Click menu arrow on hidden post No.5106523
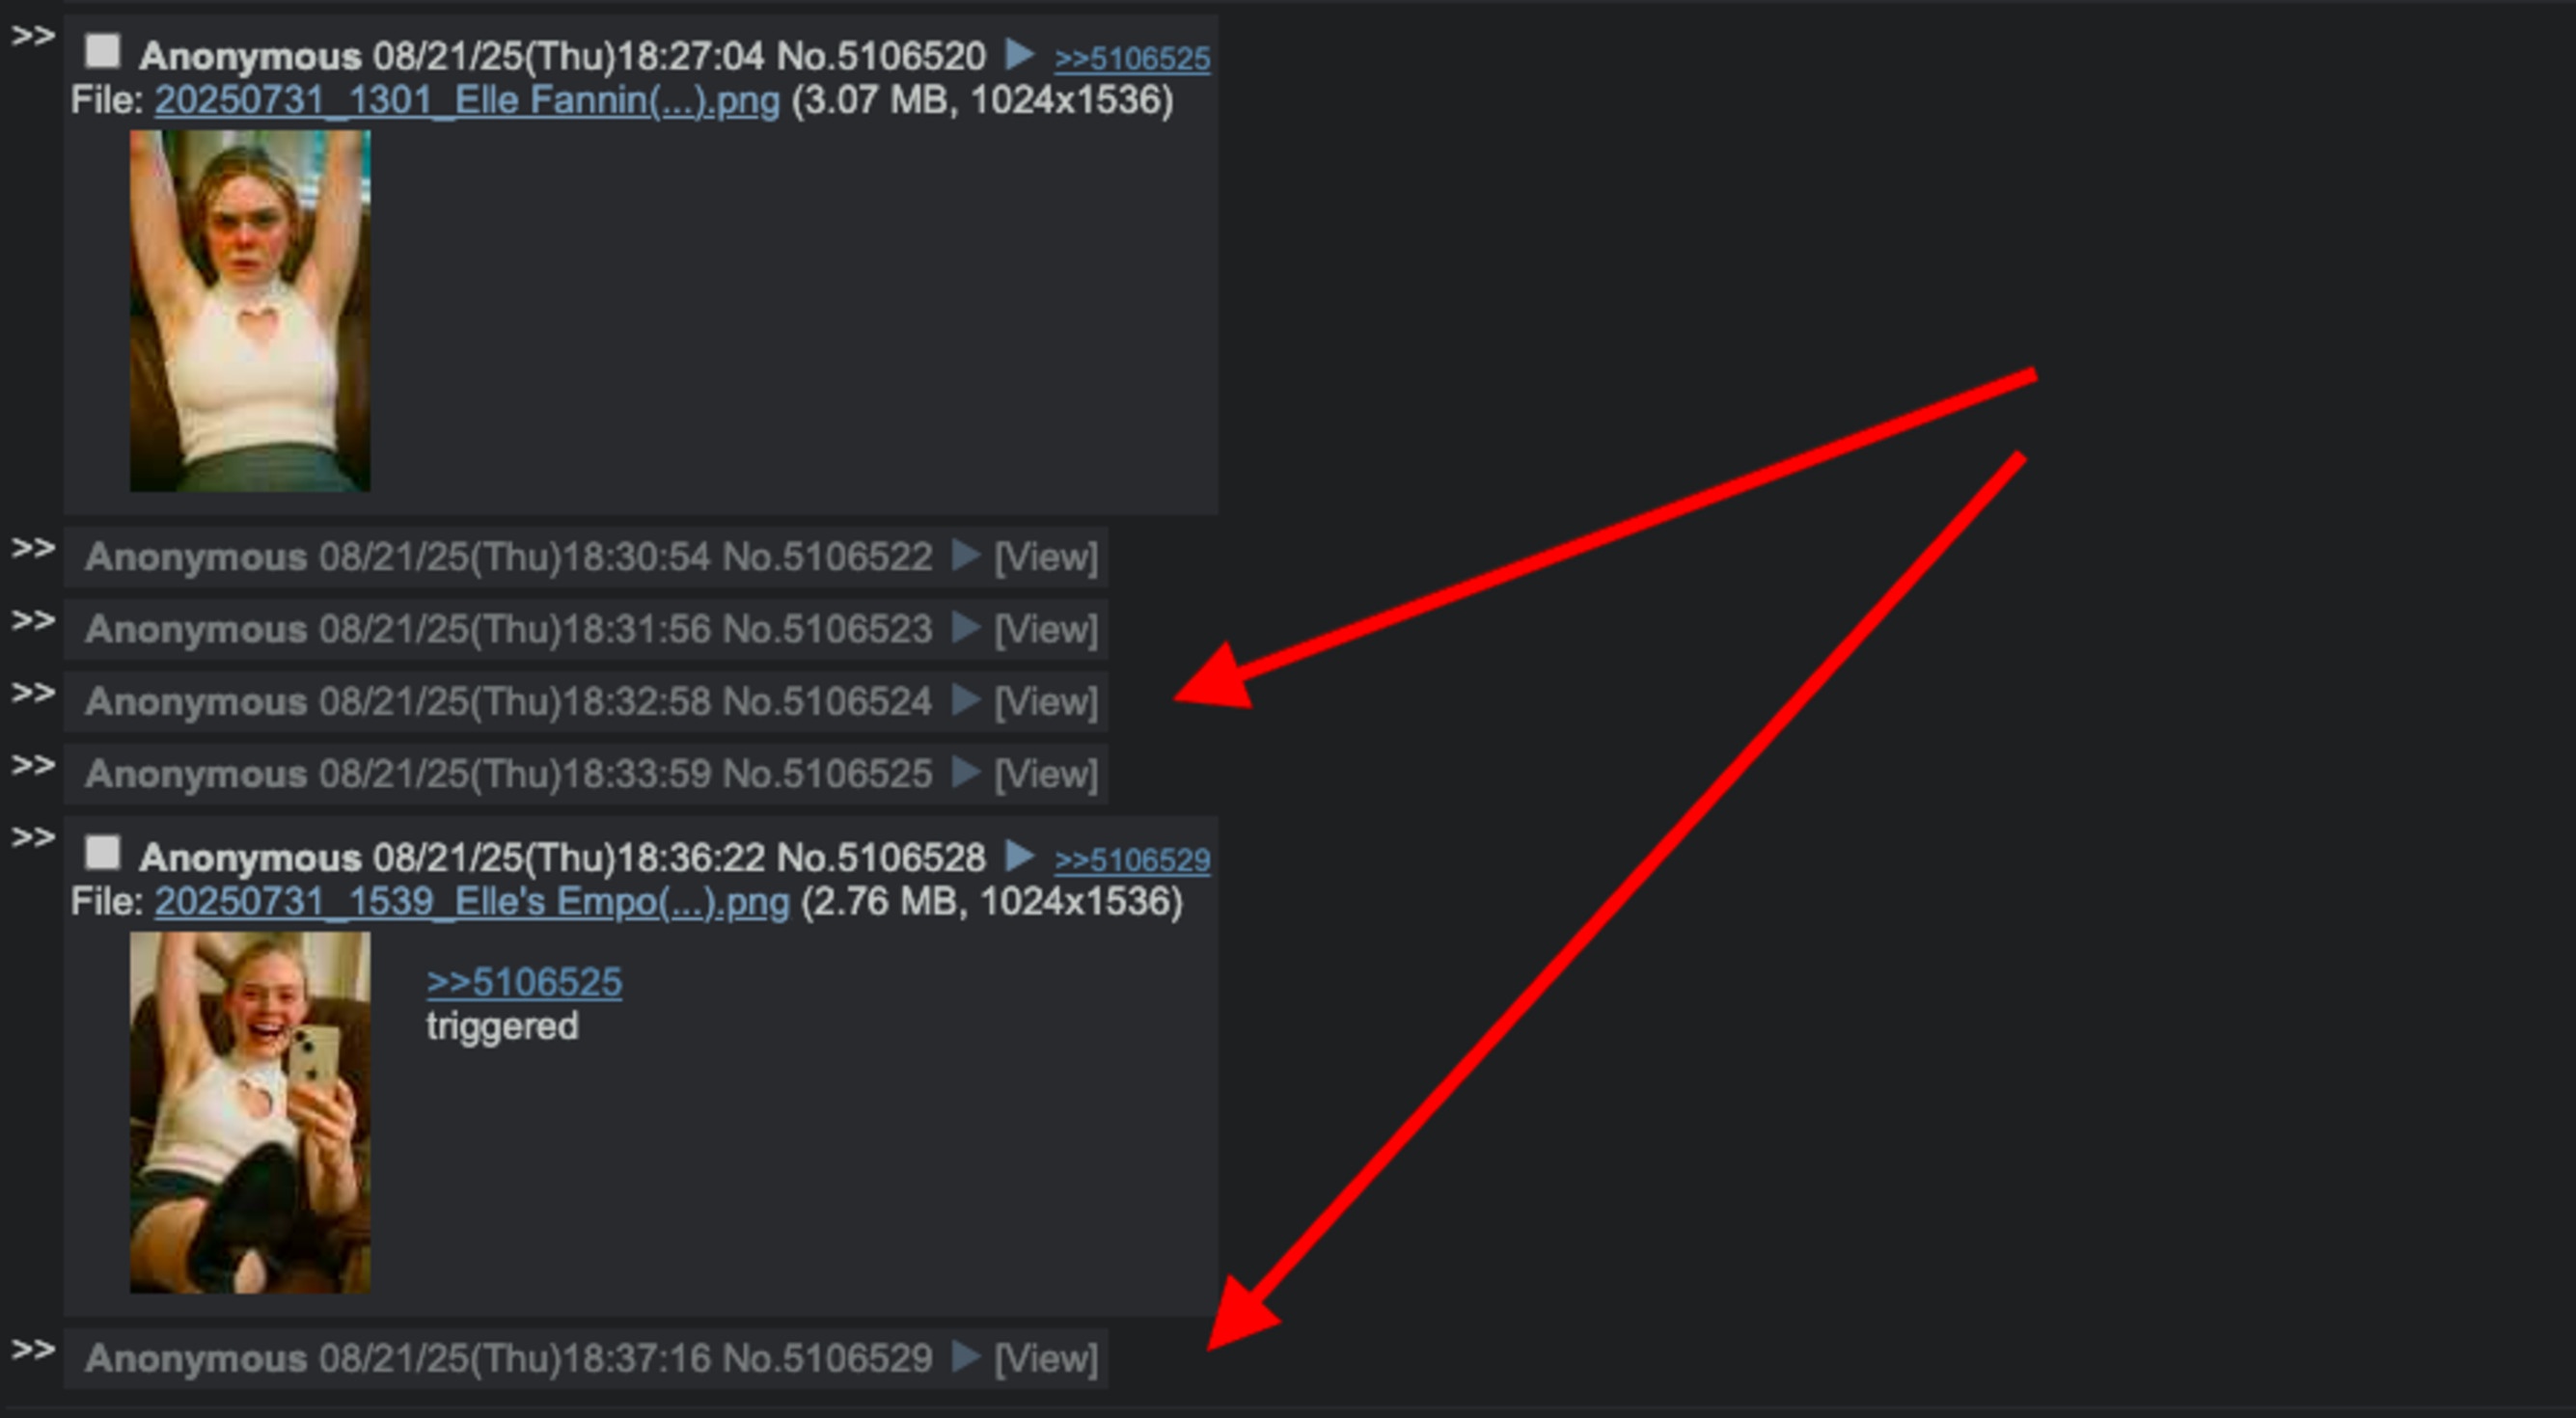The height and width of the screenshot is (1418, 2576). click(x=965, y=628)
